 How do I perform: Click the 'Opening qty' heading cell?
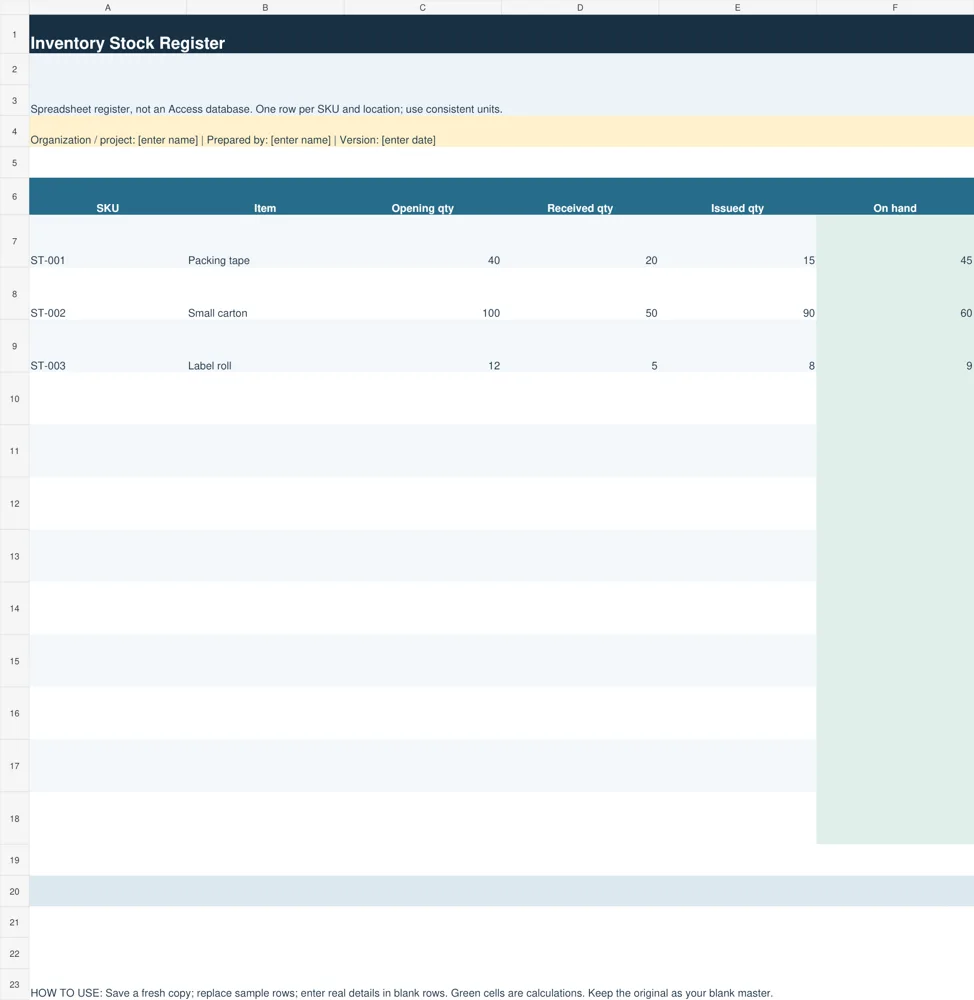[422, 196]
